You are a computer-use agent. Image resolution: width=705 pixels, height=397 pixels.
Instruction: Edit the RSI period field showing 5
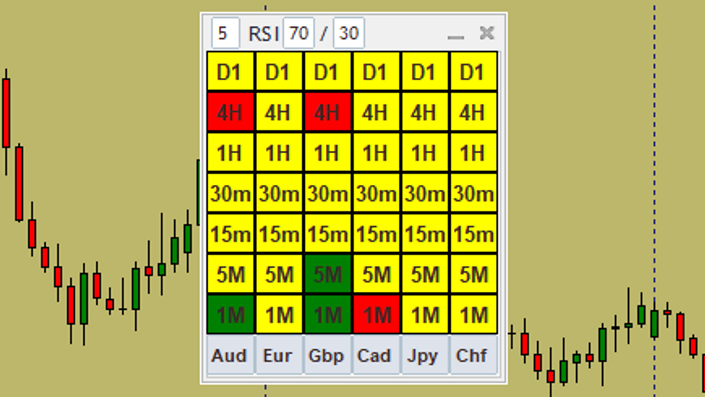[225, 33]
